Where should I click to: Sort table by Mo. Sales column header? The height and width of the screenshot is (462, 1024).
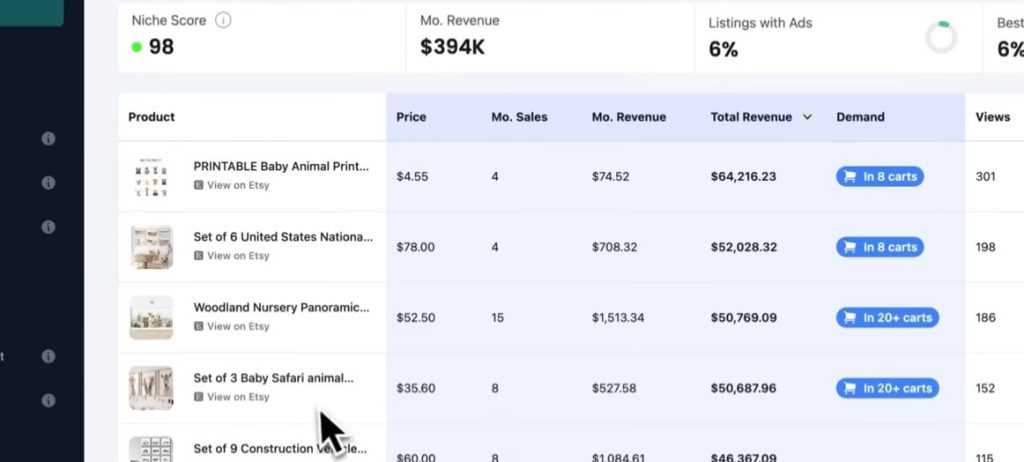(519, 117)
